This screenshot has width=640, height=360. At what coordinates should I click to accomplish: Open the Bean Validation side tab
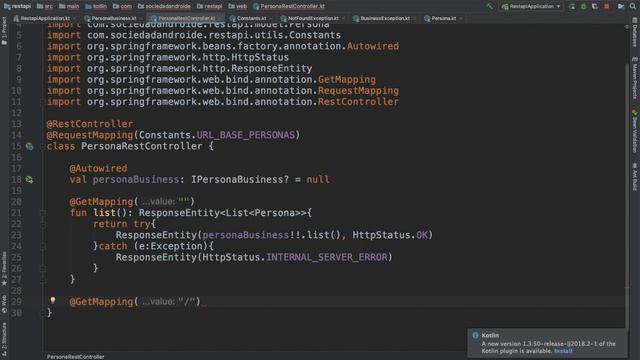pyautogui.click(x=635, y=131)
